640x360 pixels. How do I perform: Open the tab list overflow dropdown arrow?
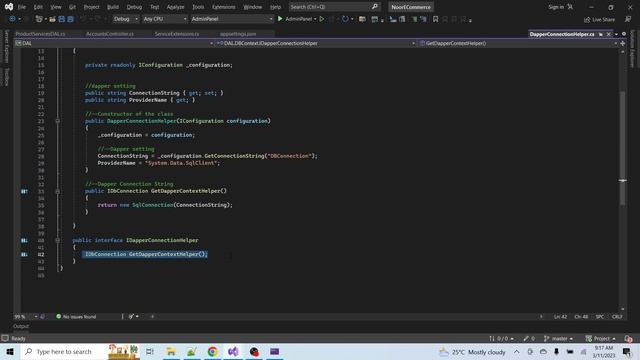(x=616, y=34)
